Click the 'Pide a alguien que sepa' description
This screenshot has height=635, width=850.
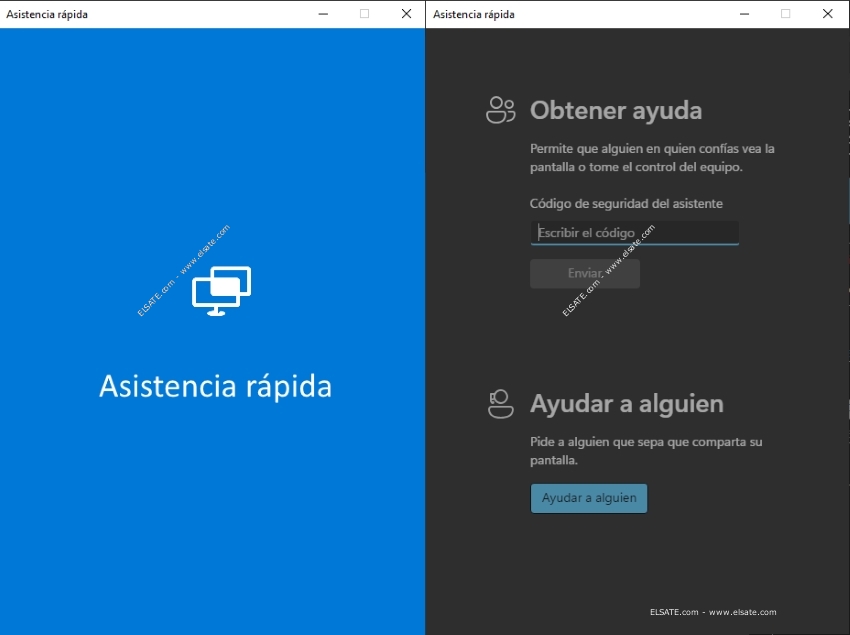646,451
